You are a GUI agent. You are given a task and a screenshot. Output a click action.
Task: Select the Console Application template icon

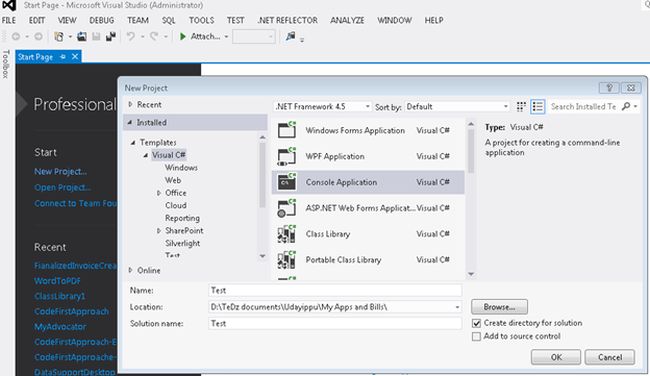286,182
